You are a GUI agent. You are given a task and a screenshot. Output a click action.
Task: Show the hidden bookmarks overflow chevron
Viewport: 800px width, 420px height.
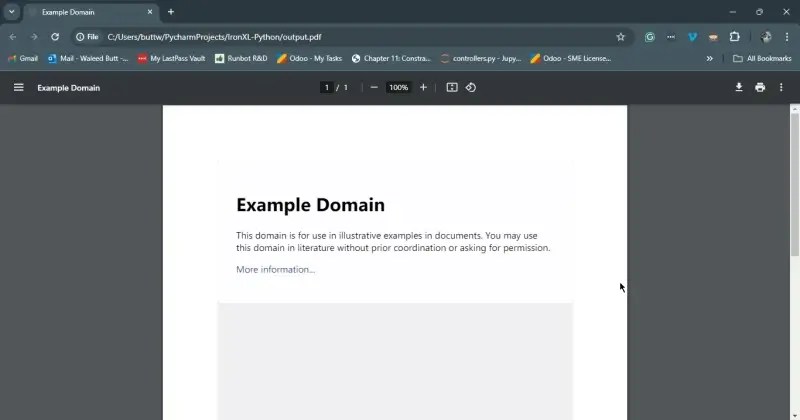tap(709, 59)
